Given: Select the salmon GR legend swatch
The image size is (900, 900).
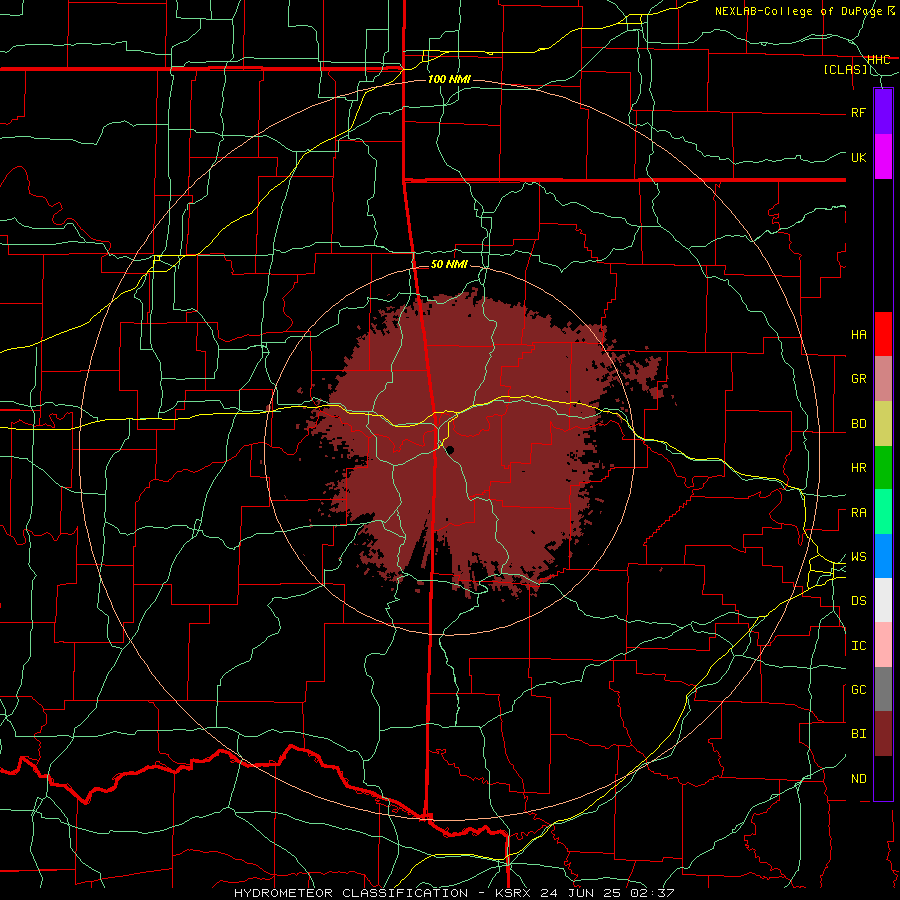Looking at the screenshot, I should coord(883,379).
